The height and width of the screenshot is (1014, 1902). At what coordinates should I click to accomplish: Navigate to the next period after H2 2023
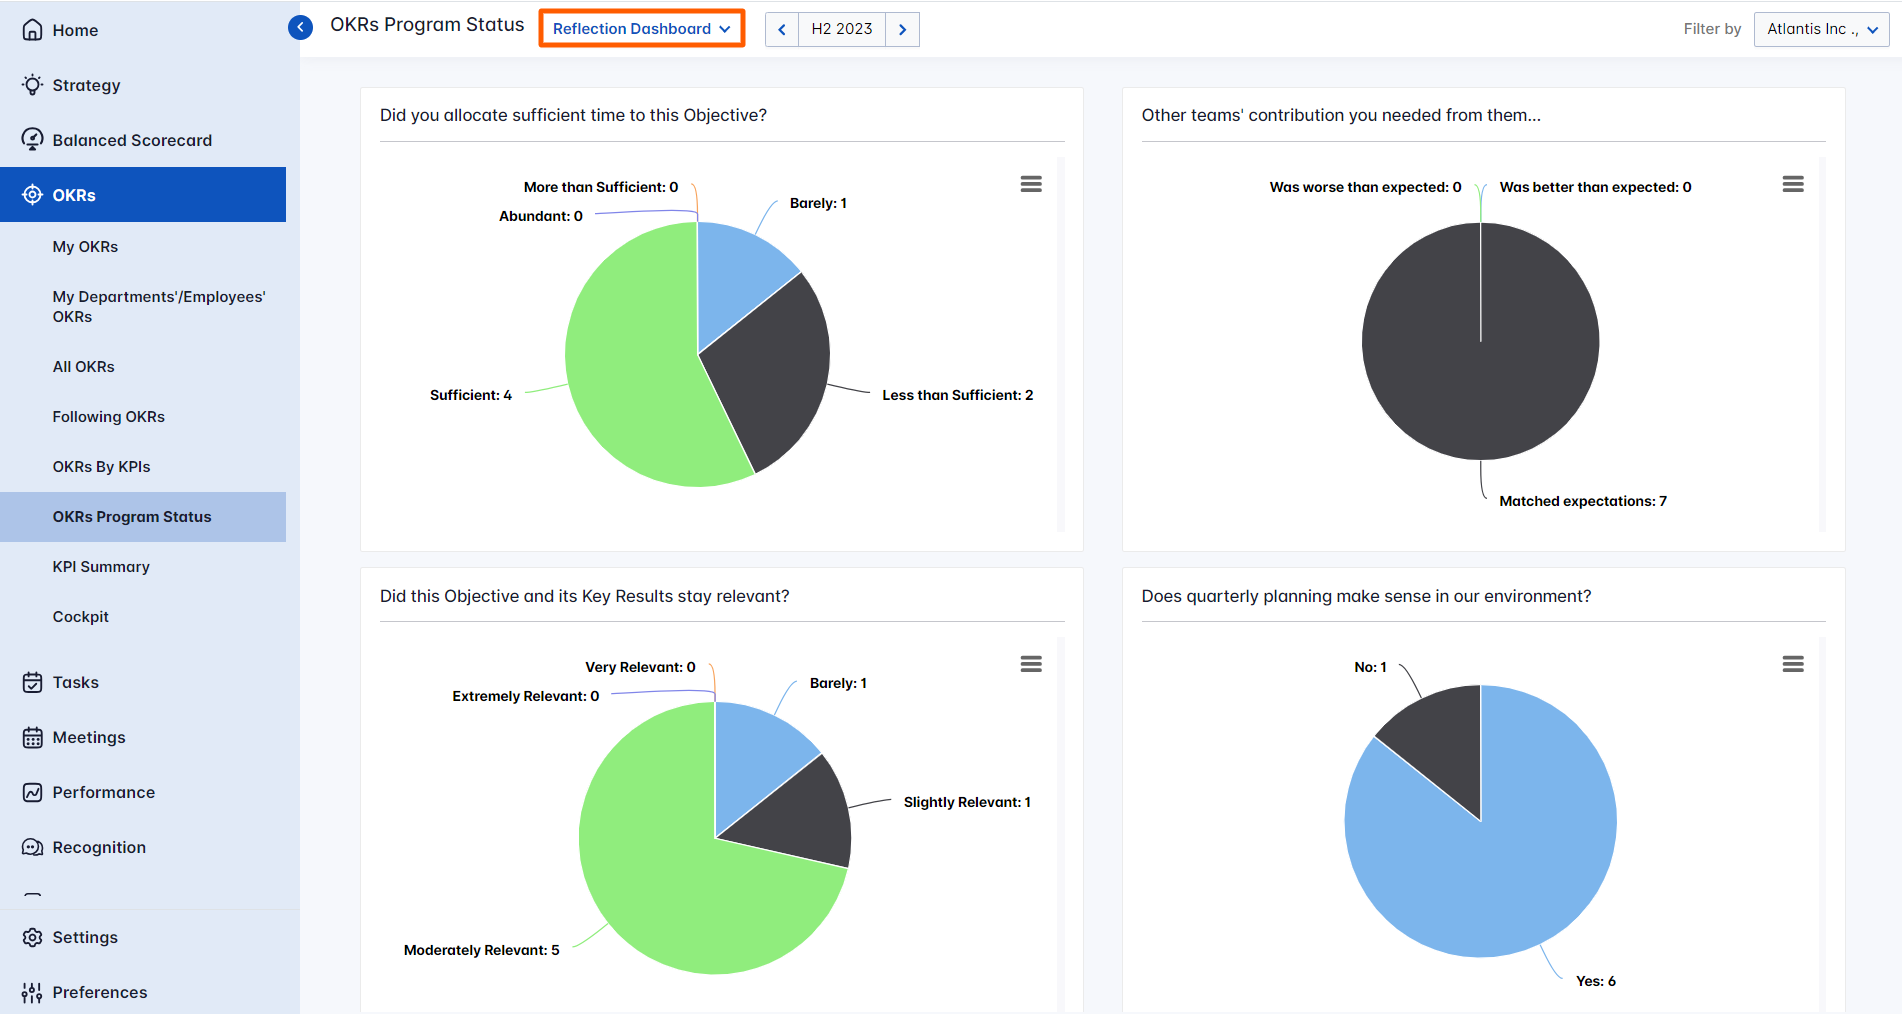pos(902,29)
